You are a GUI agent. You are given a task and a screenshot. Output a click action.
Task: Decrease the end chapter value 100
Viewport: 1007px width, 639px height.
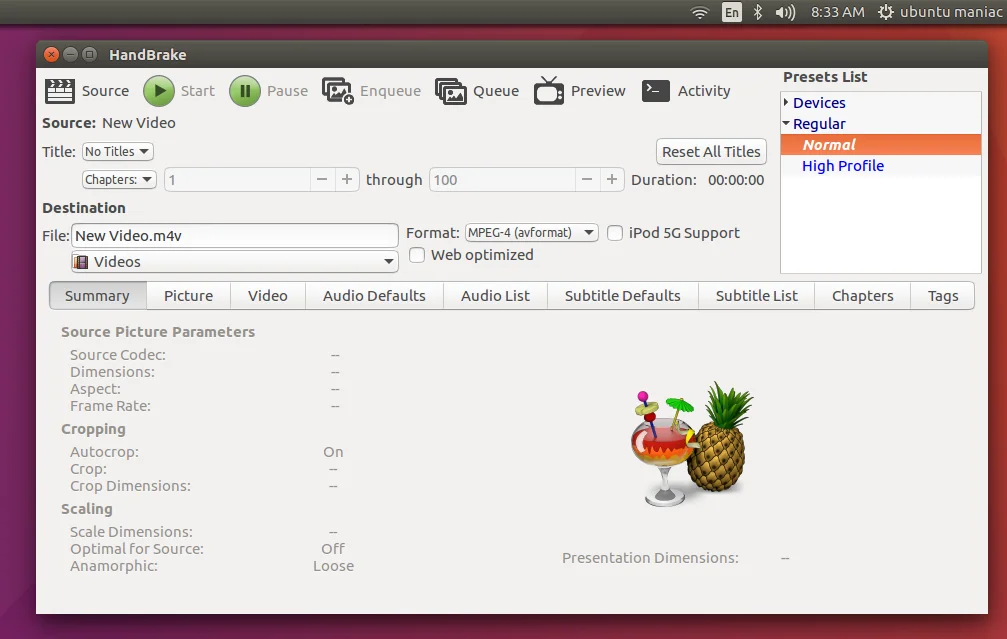coord(586,180)
